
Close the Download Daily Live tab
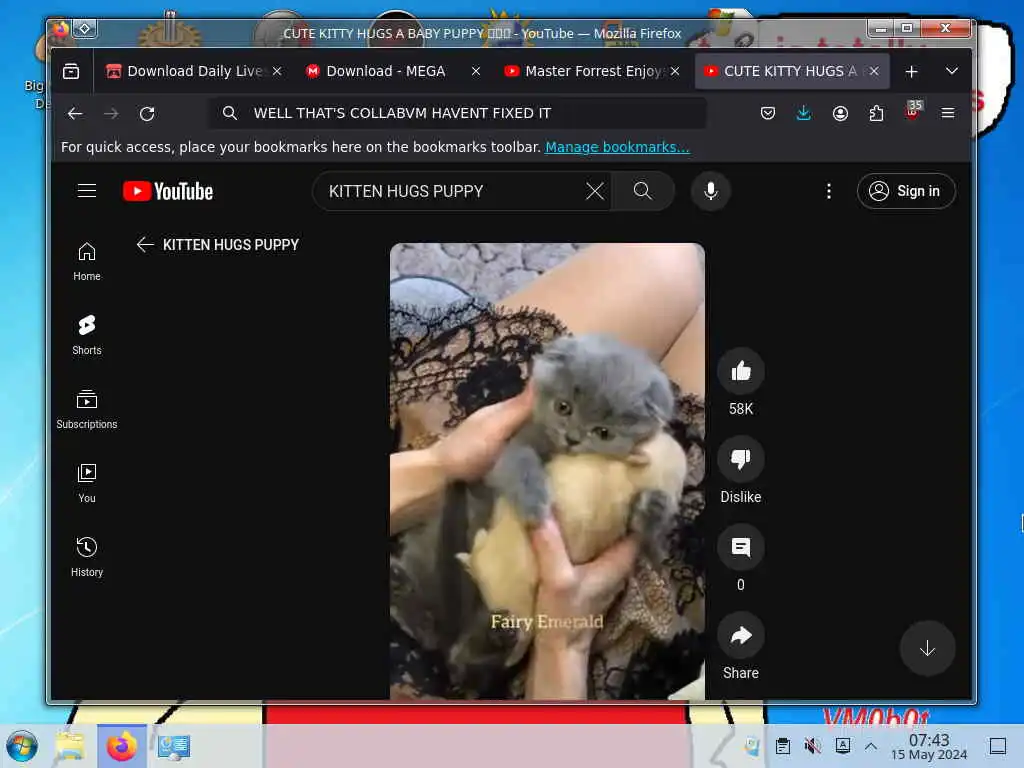click(277, 71)
